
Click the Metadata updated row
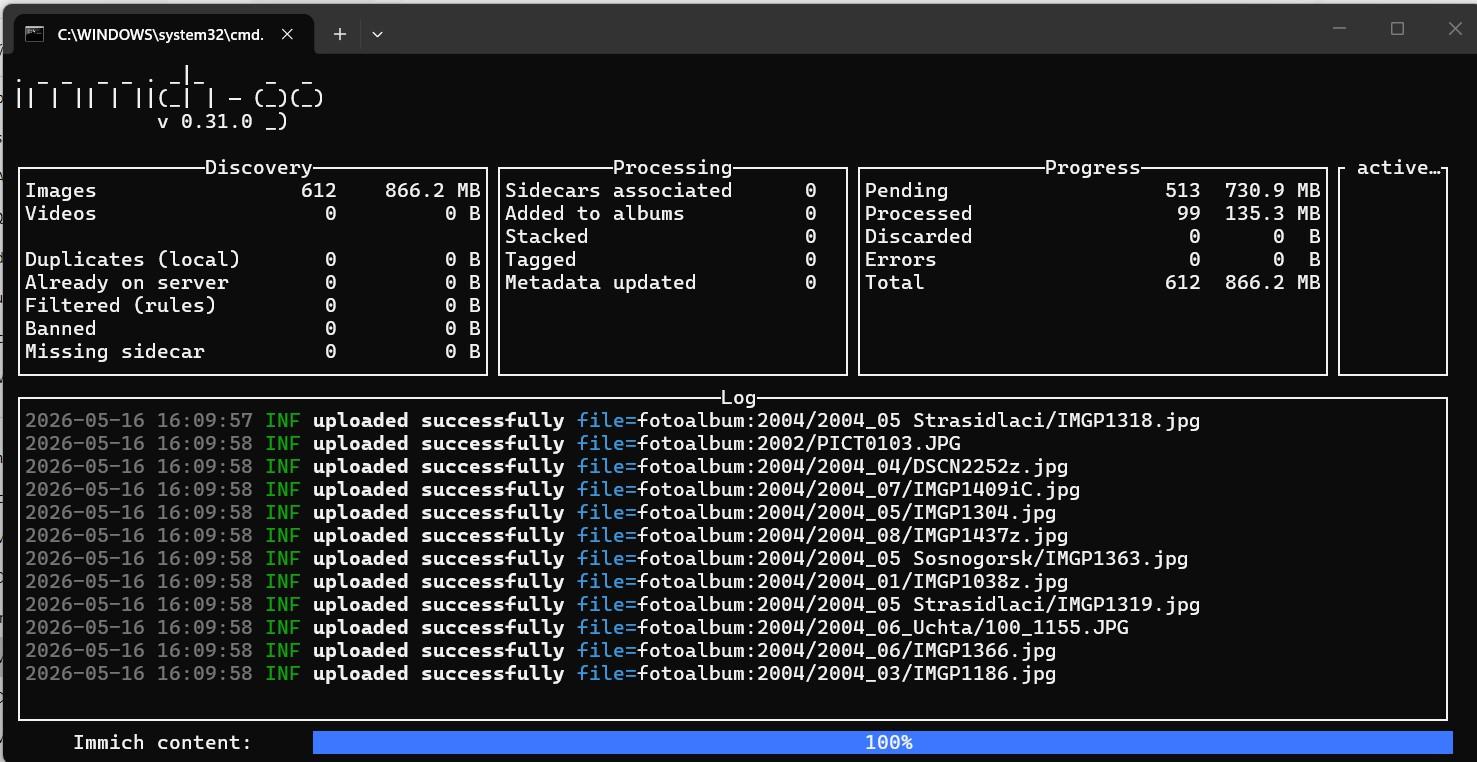coord(661,282)
